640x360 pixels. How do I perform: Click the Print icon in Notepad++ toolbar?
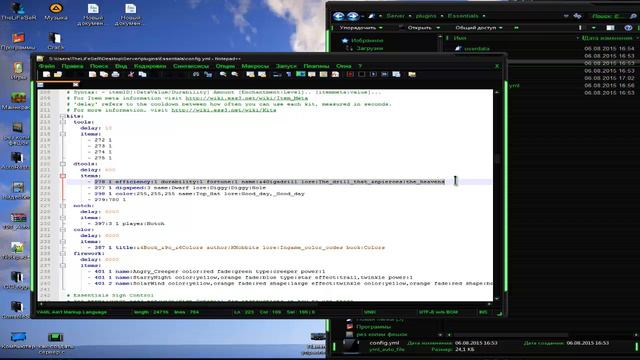tap(116, 74)
